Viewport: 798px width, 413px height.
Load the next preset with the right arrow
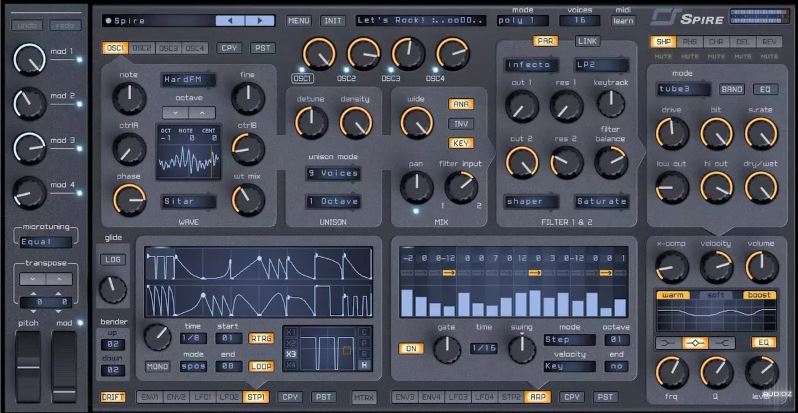point(260,21)
